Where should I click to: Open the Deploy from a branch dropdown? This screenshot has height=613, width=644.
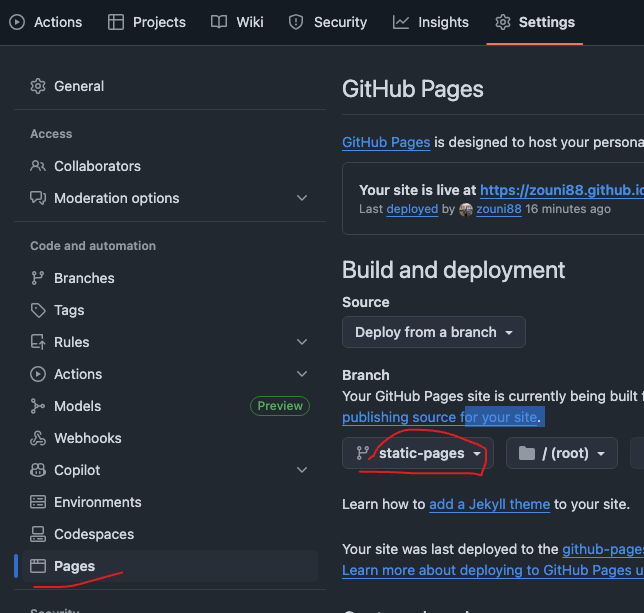pos(433,332)
